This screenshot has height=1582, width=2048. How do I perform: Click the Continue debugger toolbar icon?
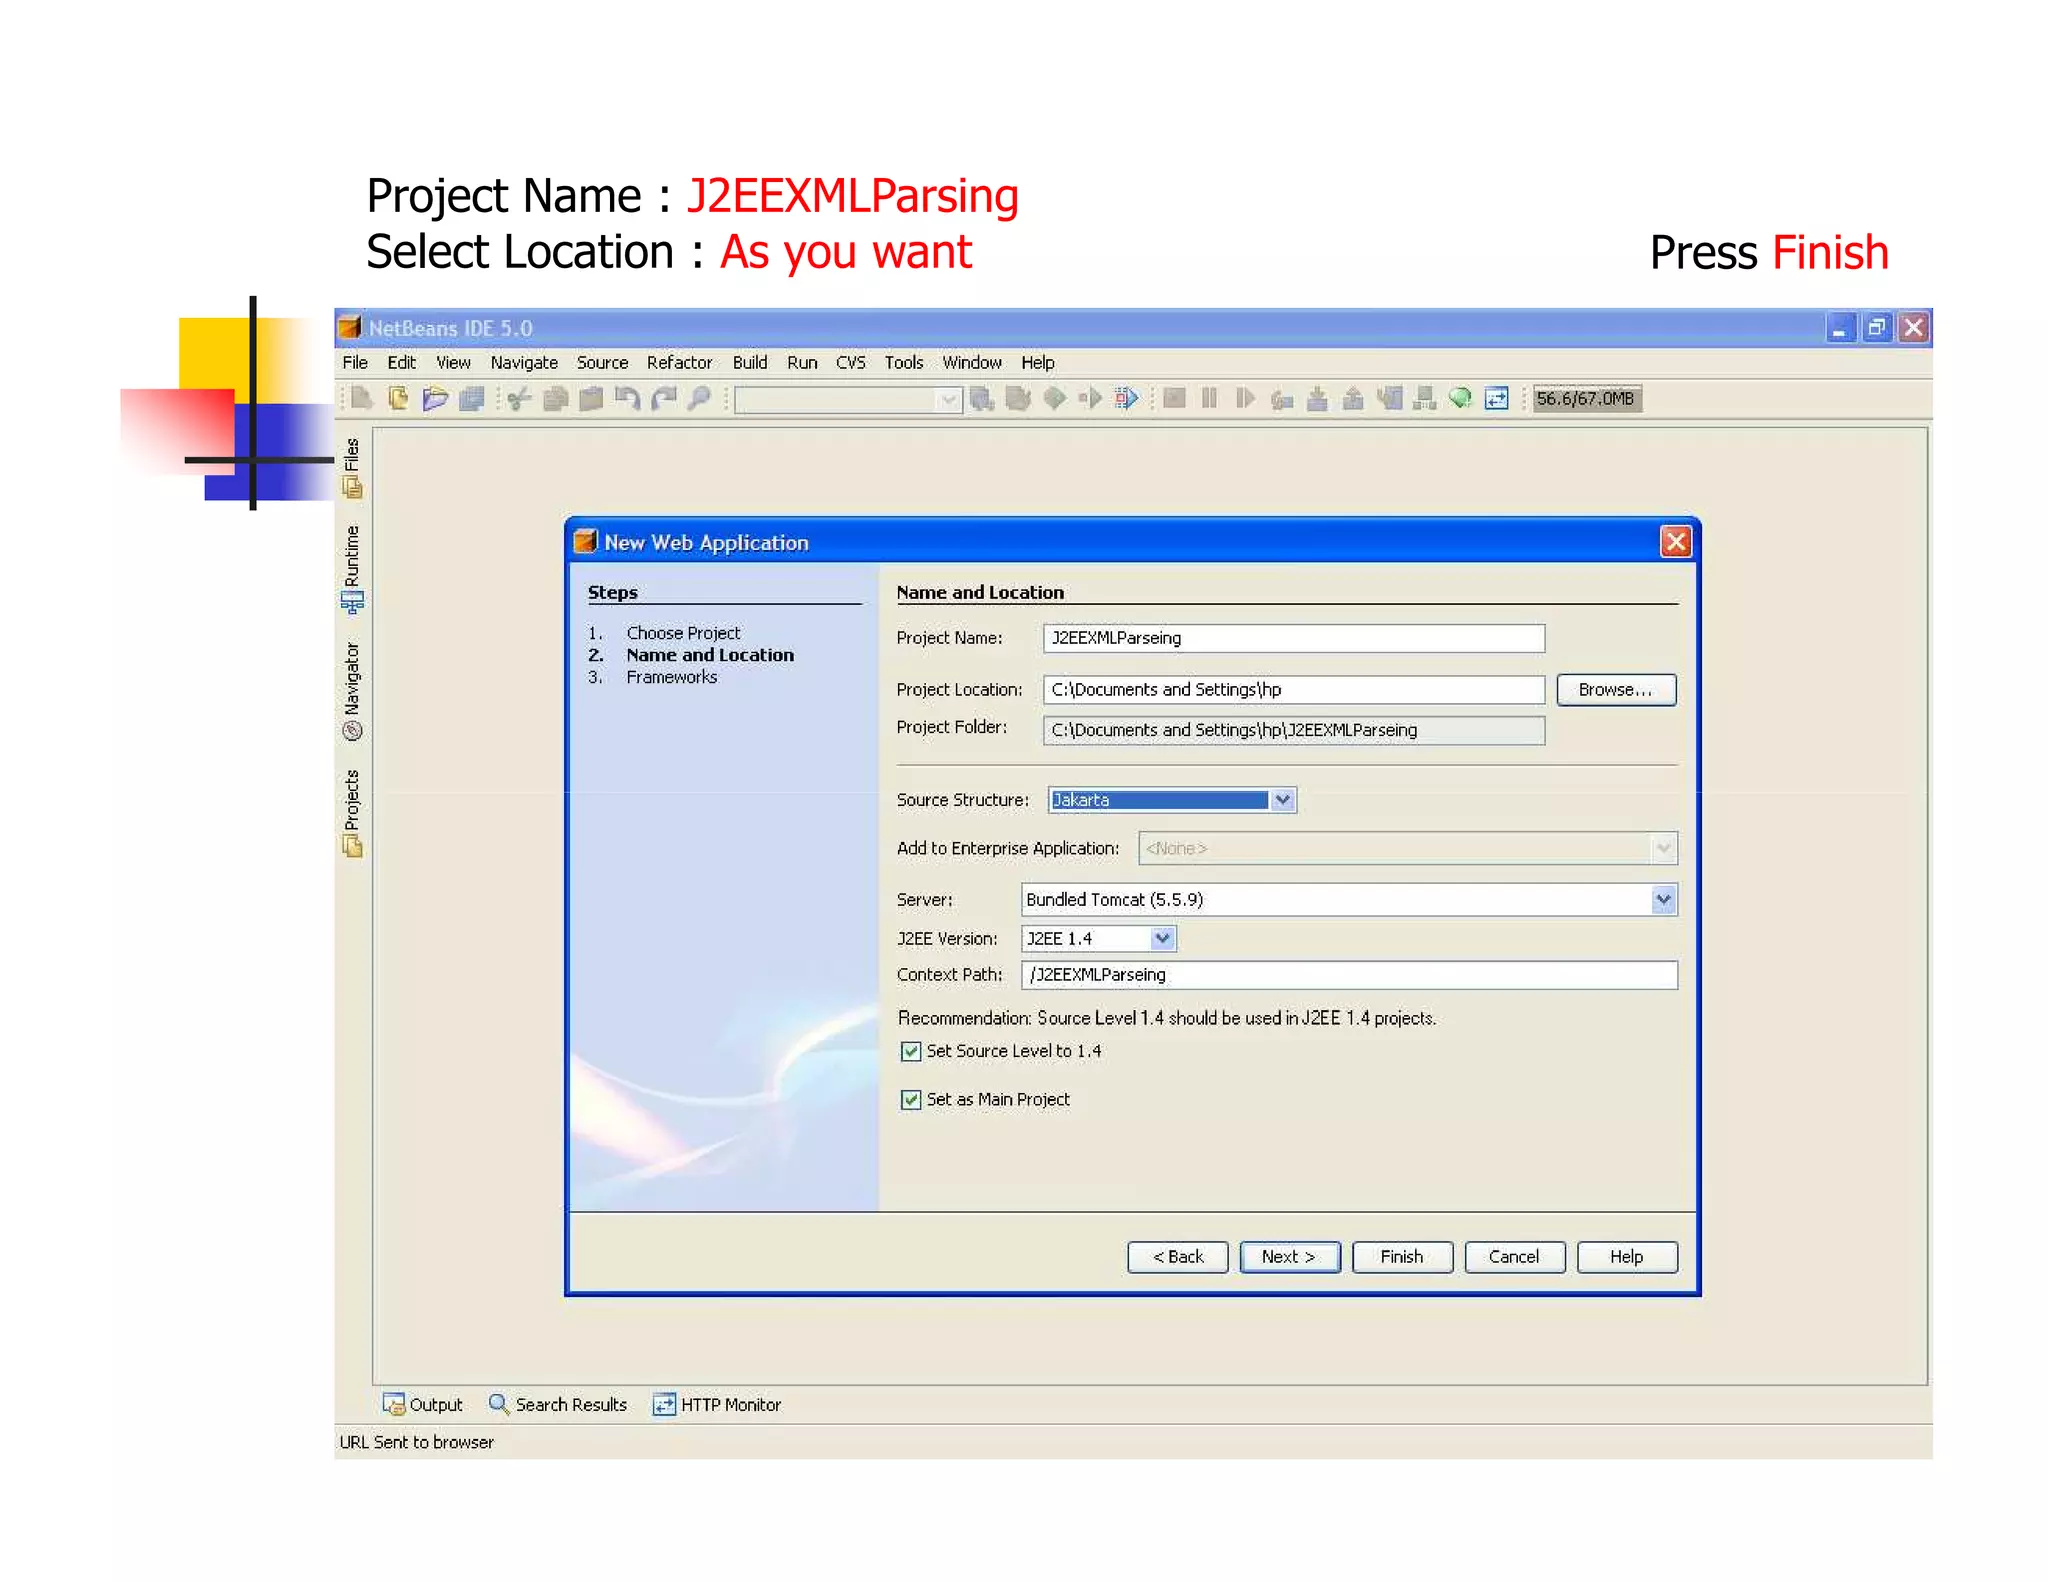[1245, 399]
